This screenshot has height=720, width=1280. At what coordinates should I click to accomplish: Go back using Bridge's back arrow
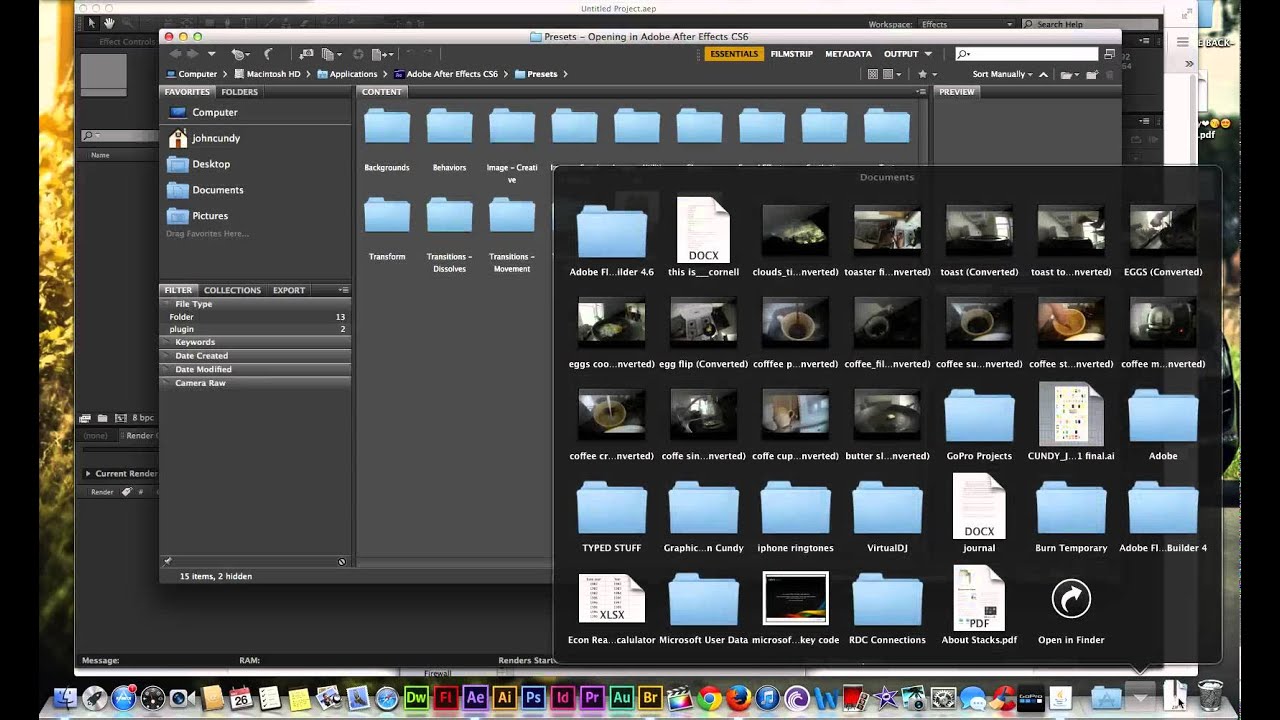175,54
